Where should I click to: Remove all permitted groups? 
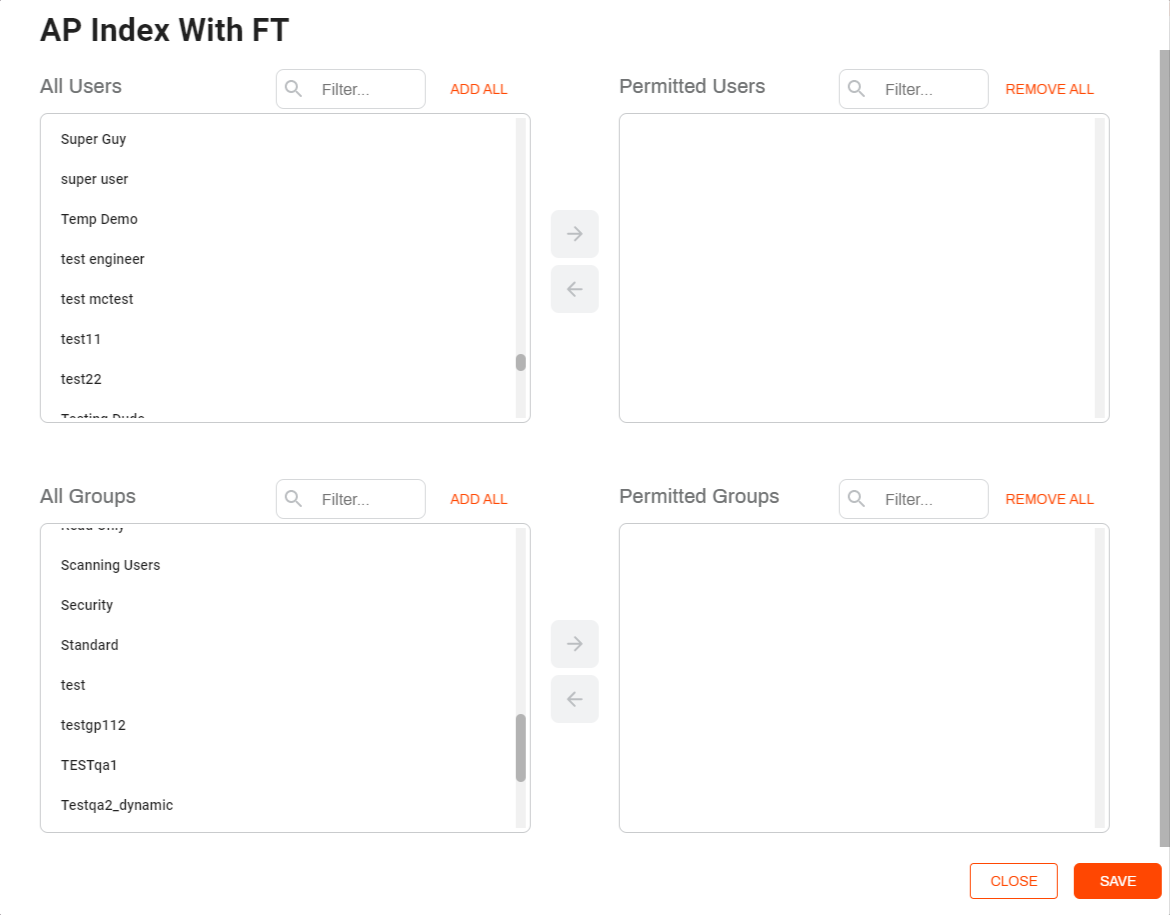(1049, 499)
